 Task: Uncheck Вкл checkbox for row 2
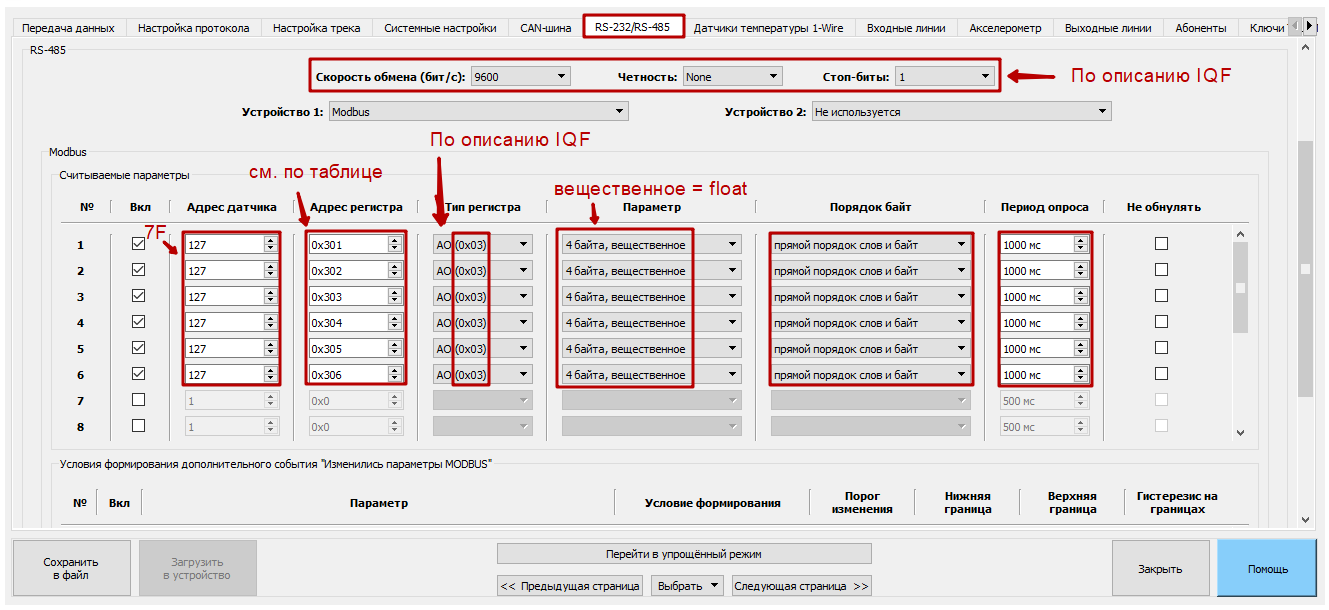click(x=139, y=270)
